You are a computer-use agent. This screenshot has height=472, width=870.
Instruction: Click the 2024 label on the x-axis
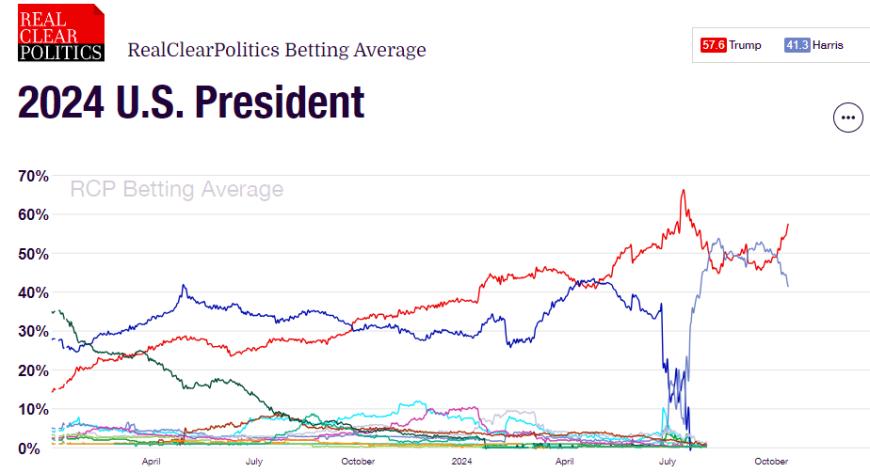[462, 461]
